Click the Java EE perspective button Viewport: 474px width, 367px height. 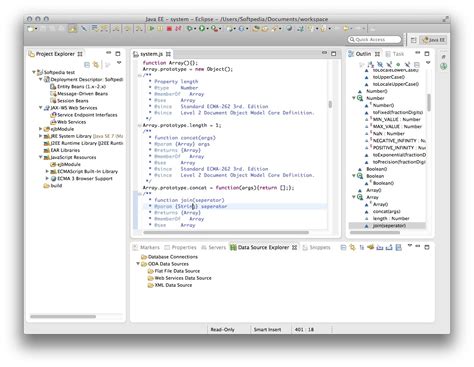(x=433, y=40)
